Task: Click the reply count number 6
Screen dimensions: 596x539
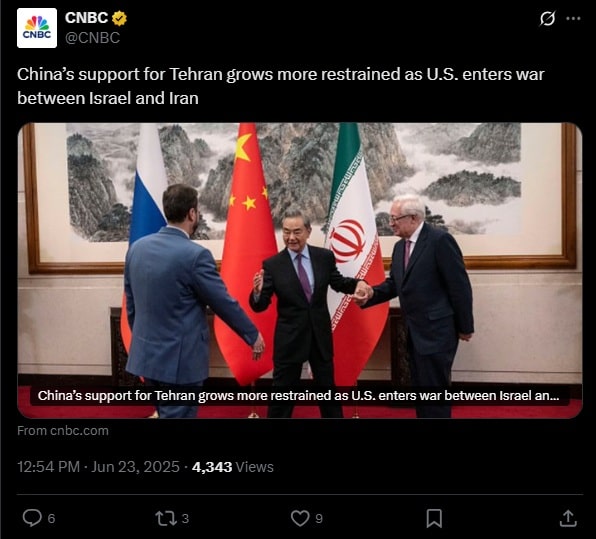Action: click(51, 518)
